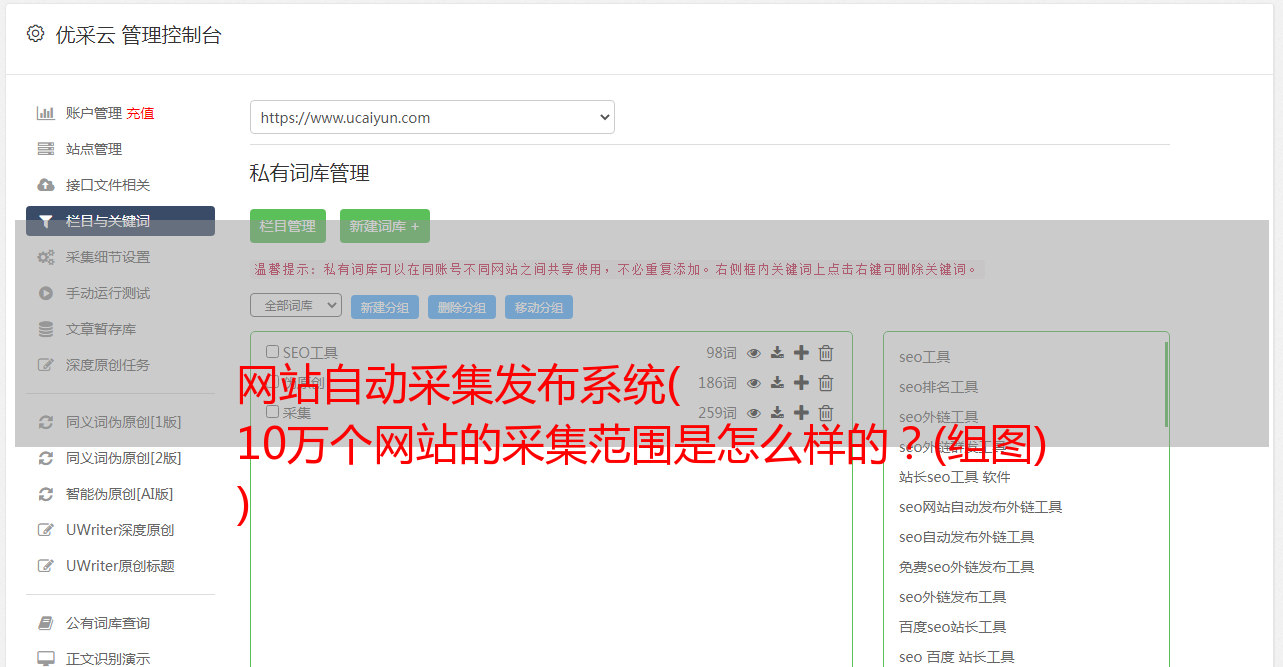Open UWriter深度原创 in the sidebar
The image size is (1283, 667).
[120, 530]
